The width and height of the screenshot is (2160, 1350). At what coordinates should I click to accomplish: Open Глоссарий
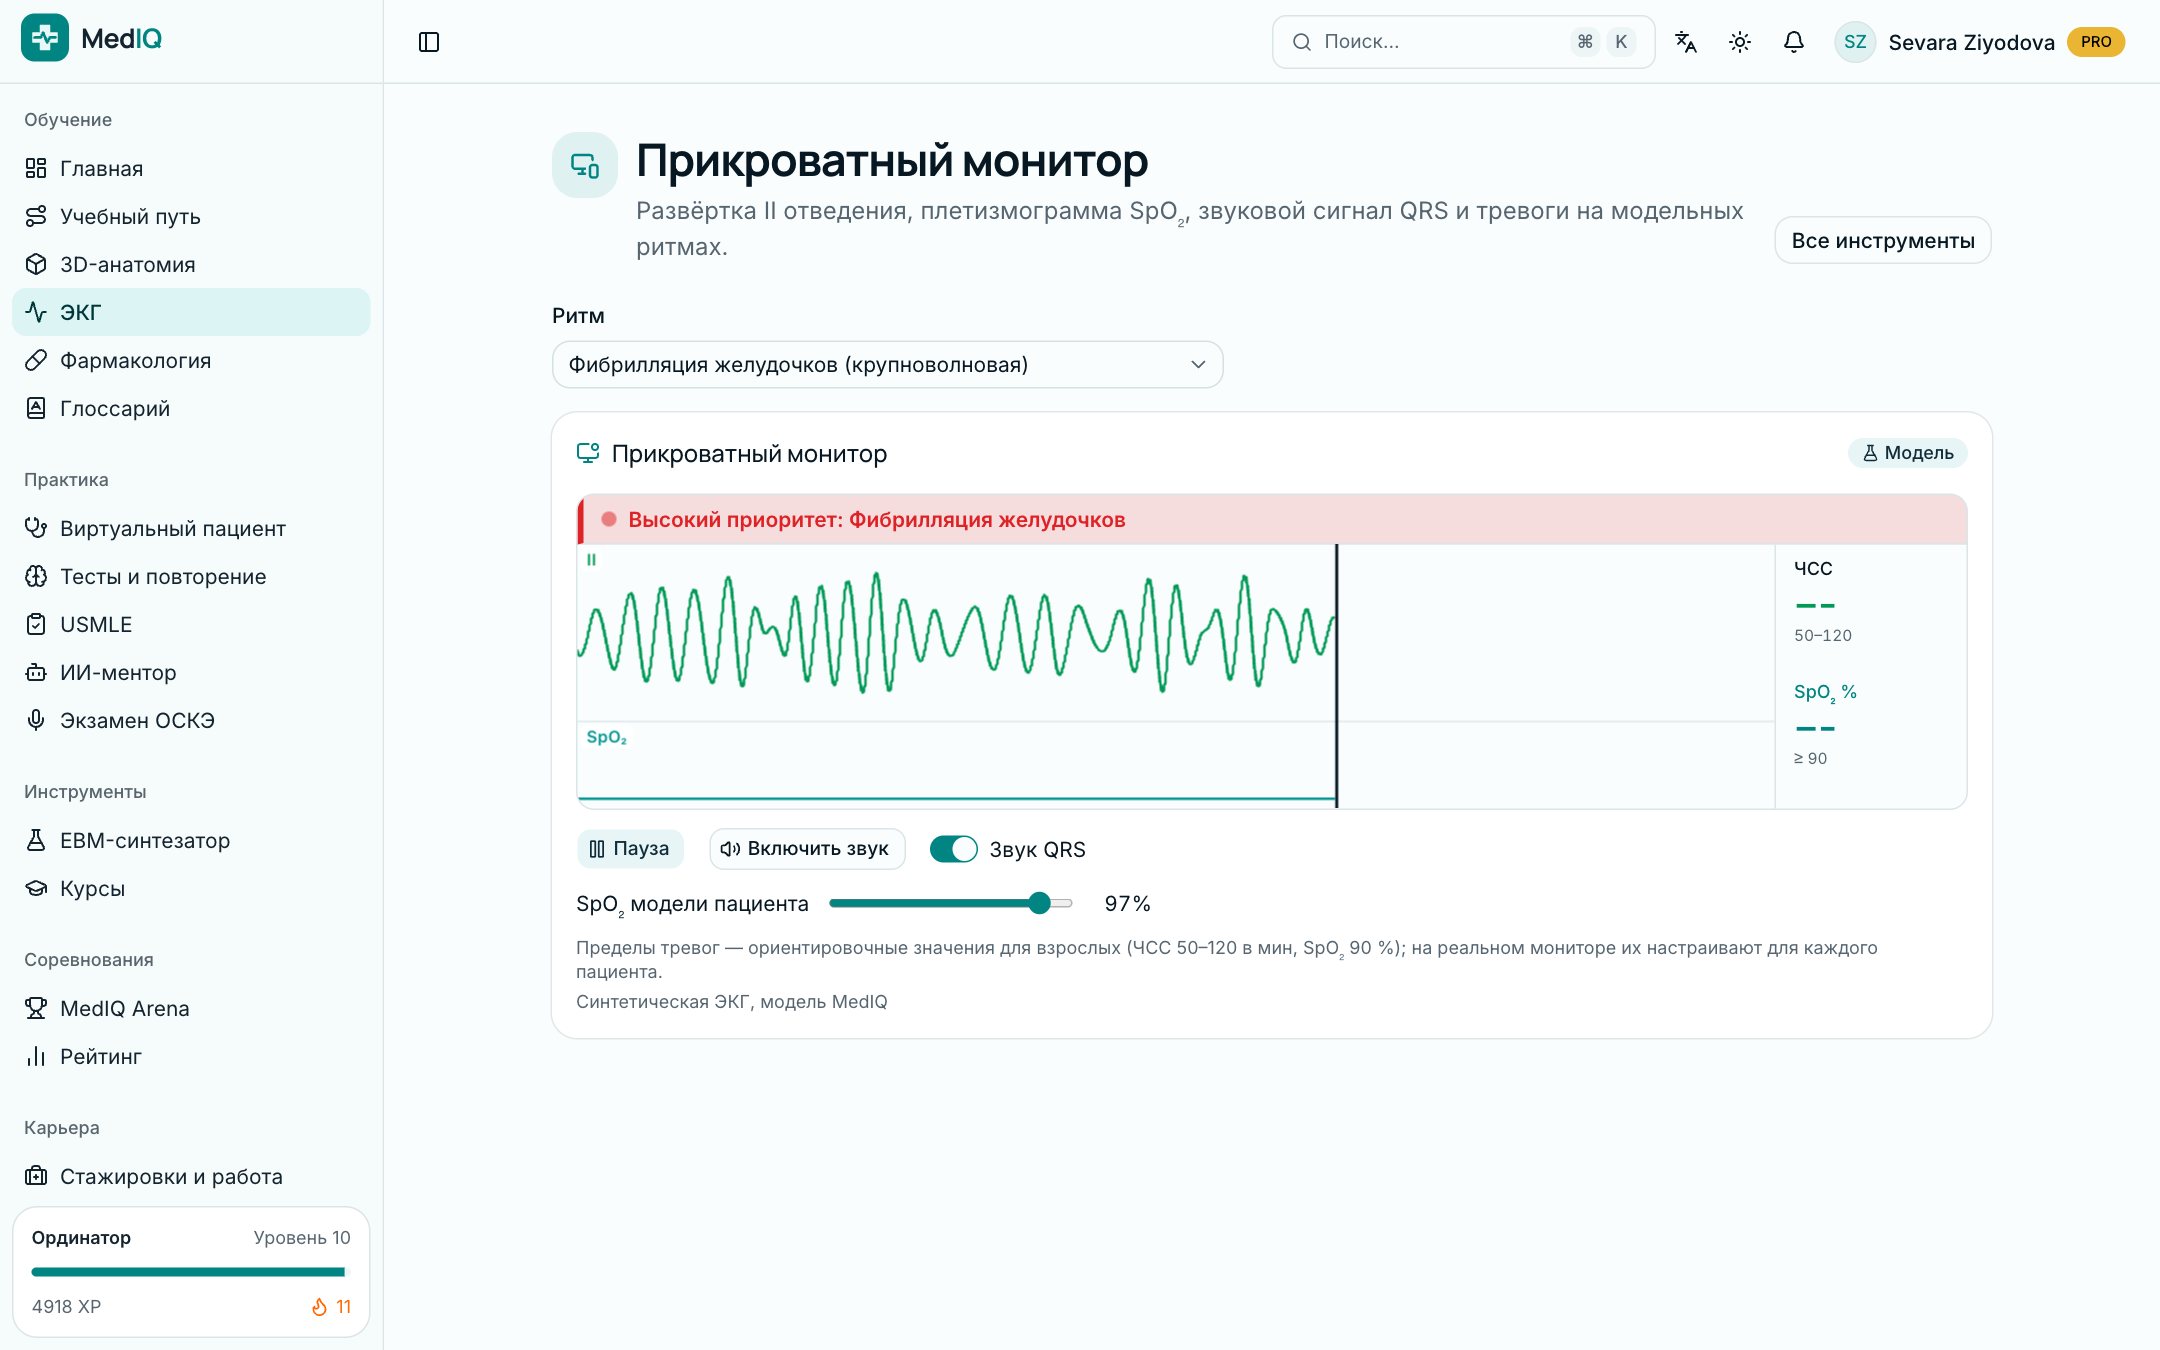pyautogui.click(x=191, y=408)
